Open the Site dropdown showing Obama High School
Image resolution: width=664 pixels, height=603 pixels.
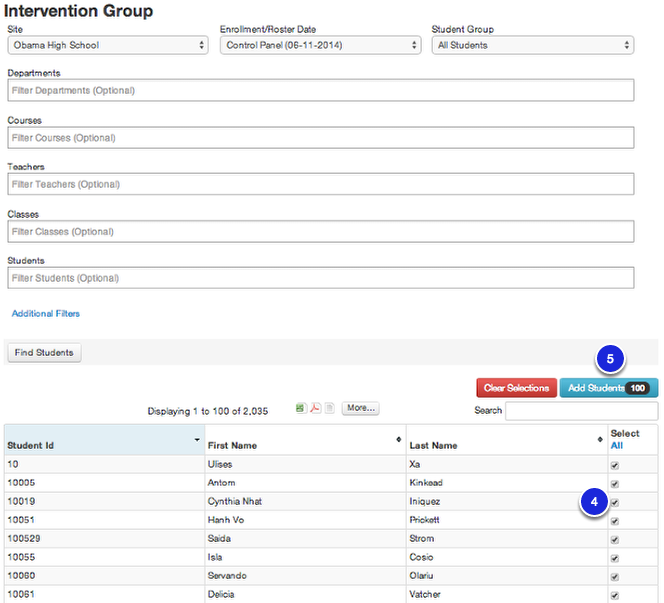click(108, 45)
